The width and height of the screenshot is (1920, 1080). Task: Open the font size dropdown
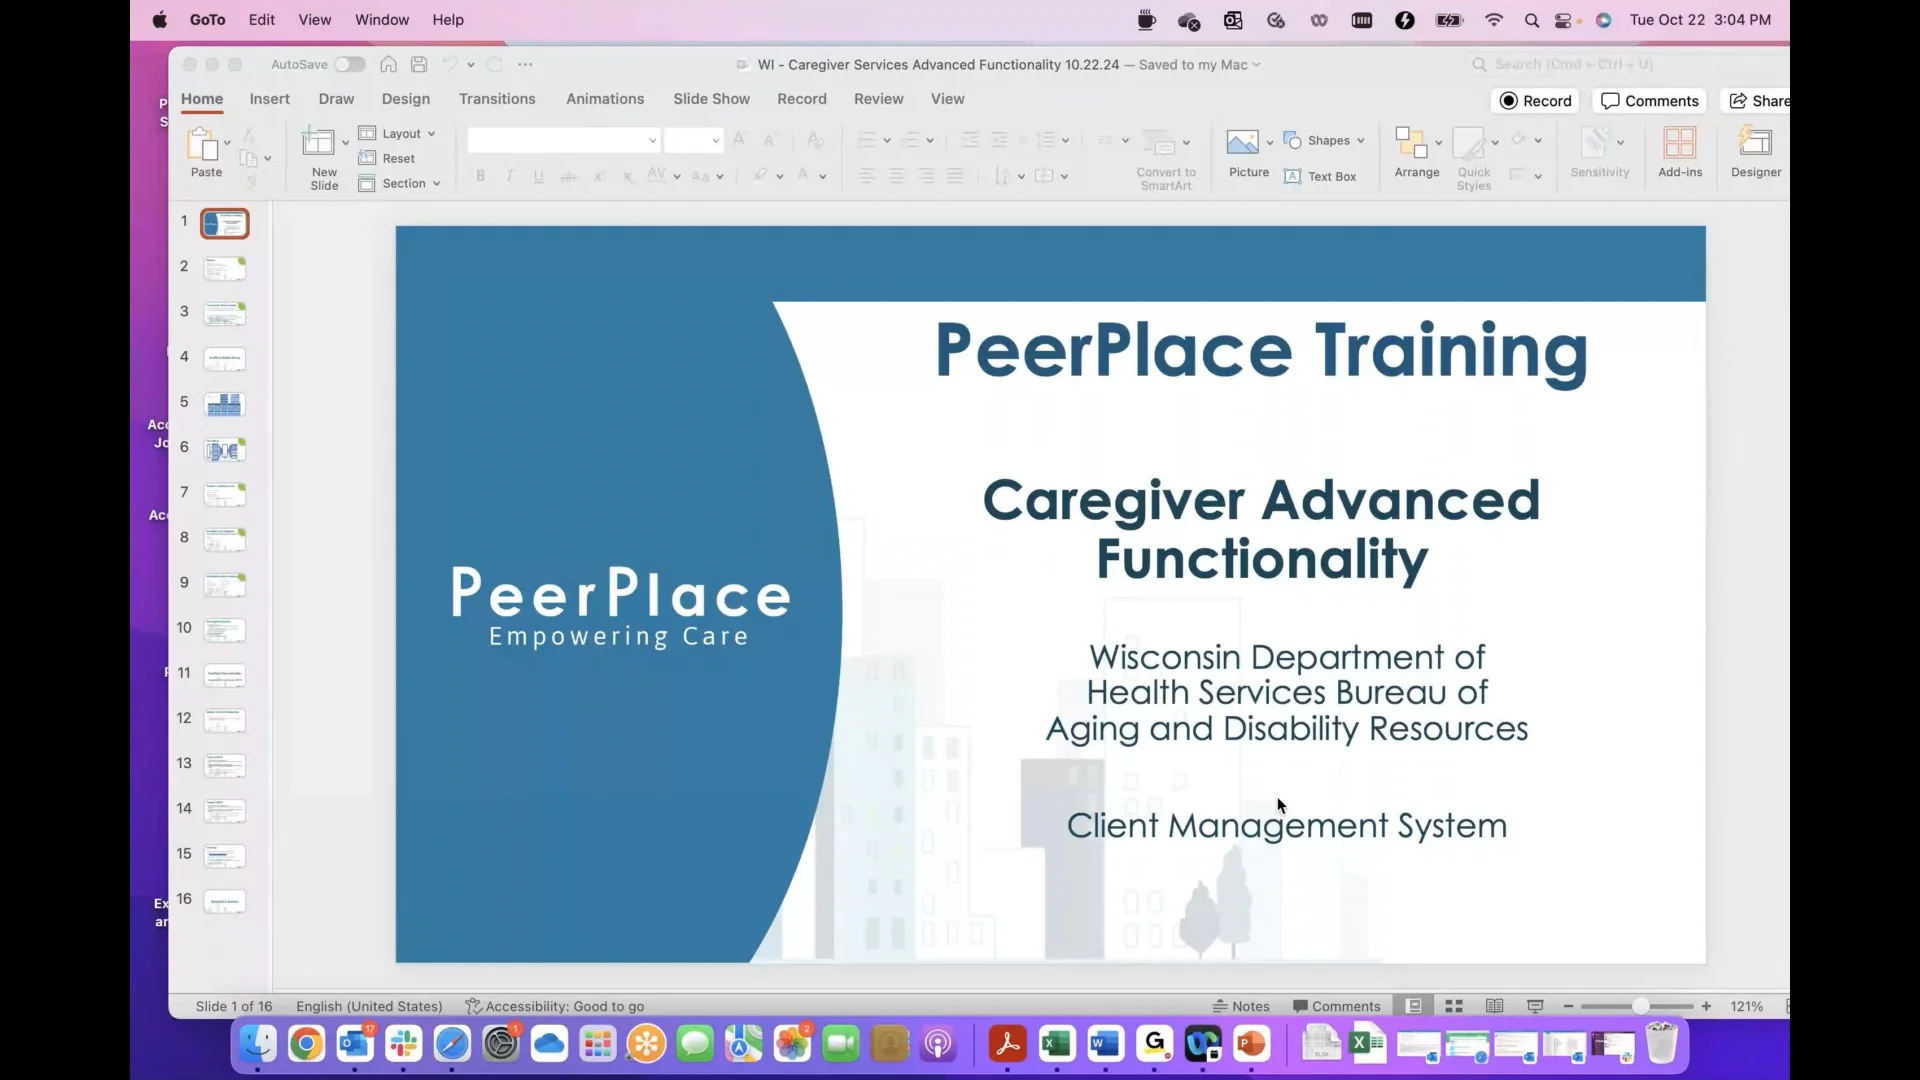coord(712,140)
